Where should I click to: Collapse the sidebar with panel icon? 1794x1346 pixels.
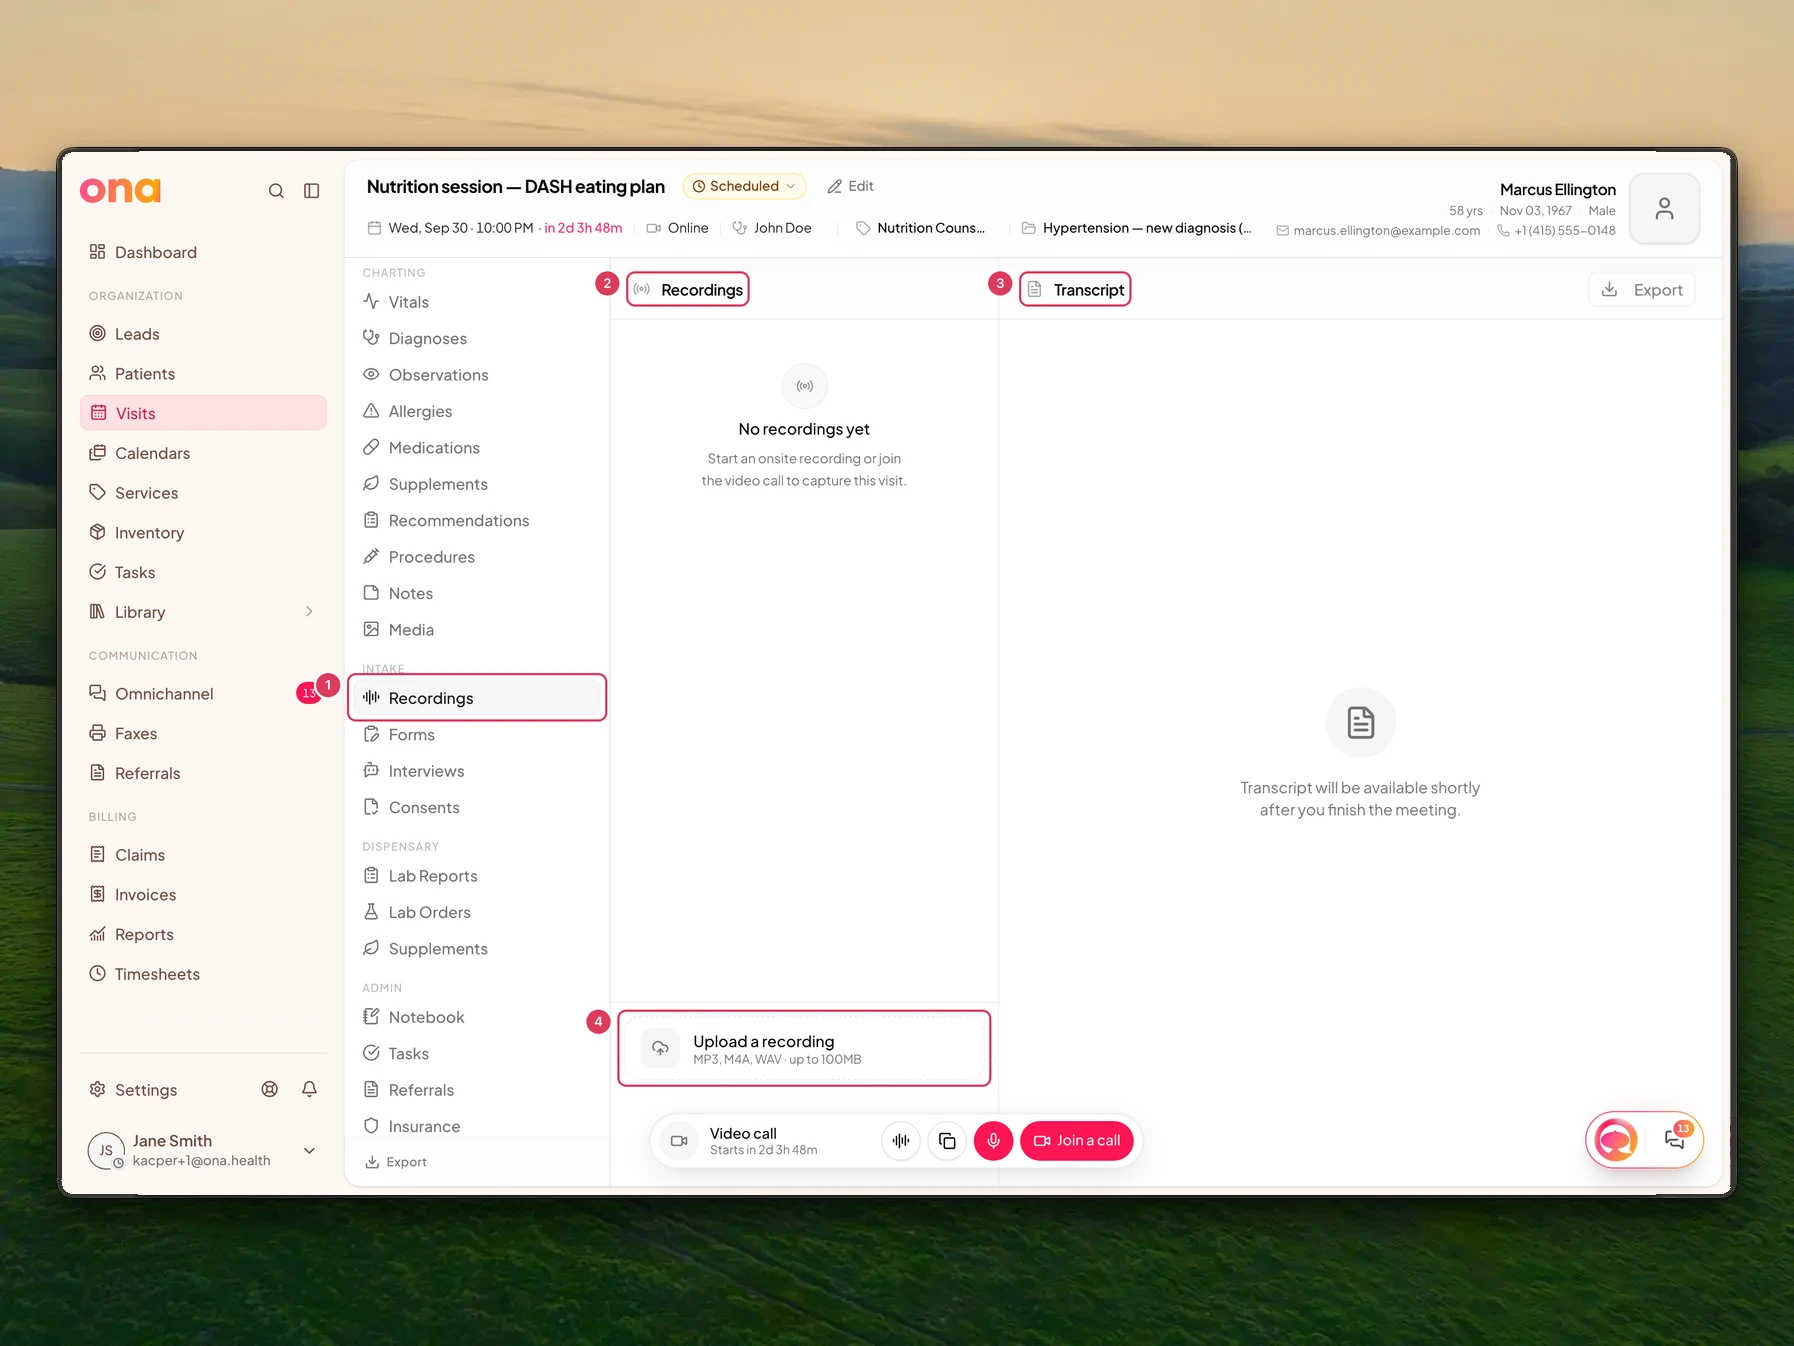(x=312, y=191)
